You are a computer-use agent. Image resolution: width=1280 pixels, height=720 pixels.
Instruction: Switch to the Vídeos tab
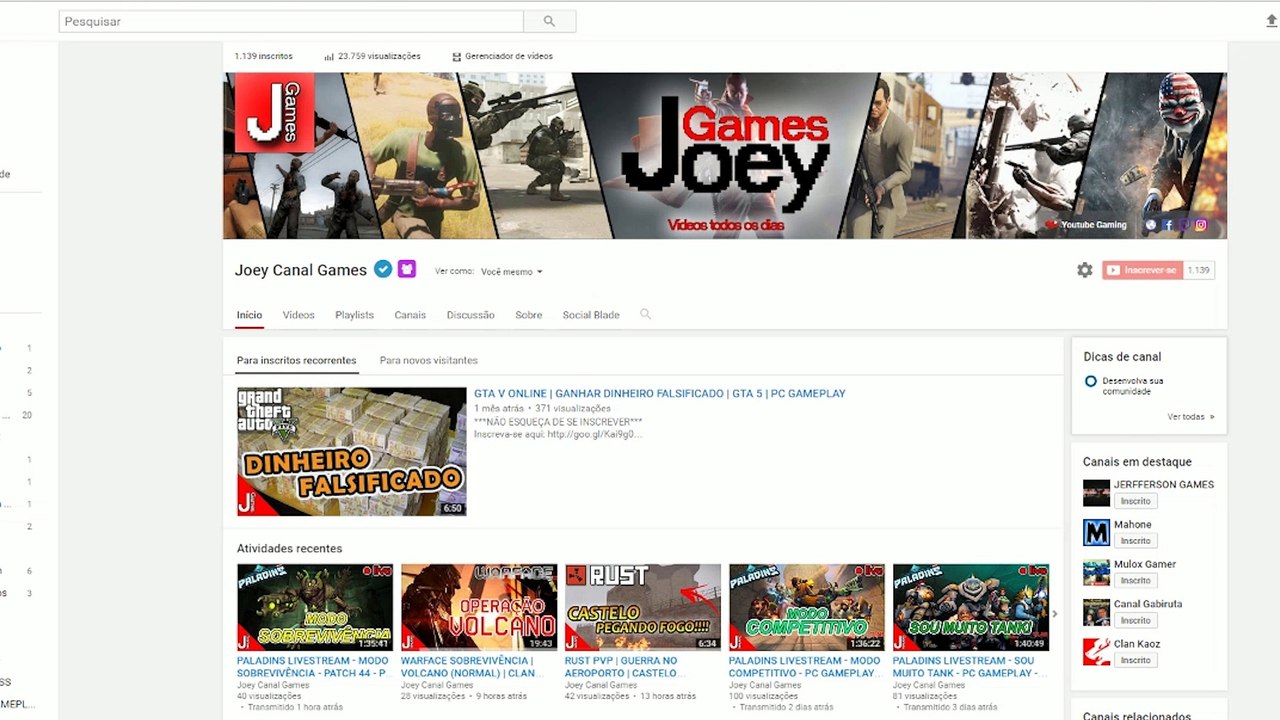298,315
